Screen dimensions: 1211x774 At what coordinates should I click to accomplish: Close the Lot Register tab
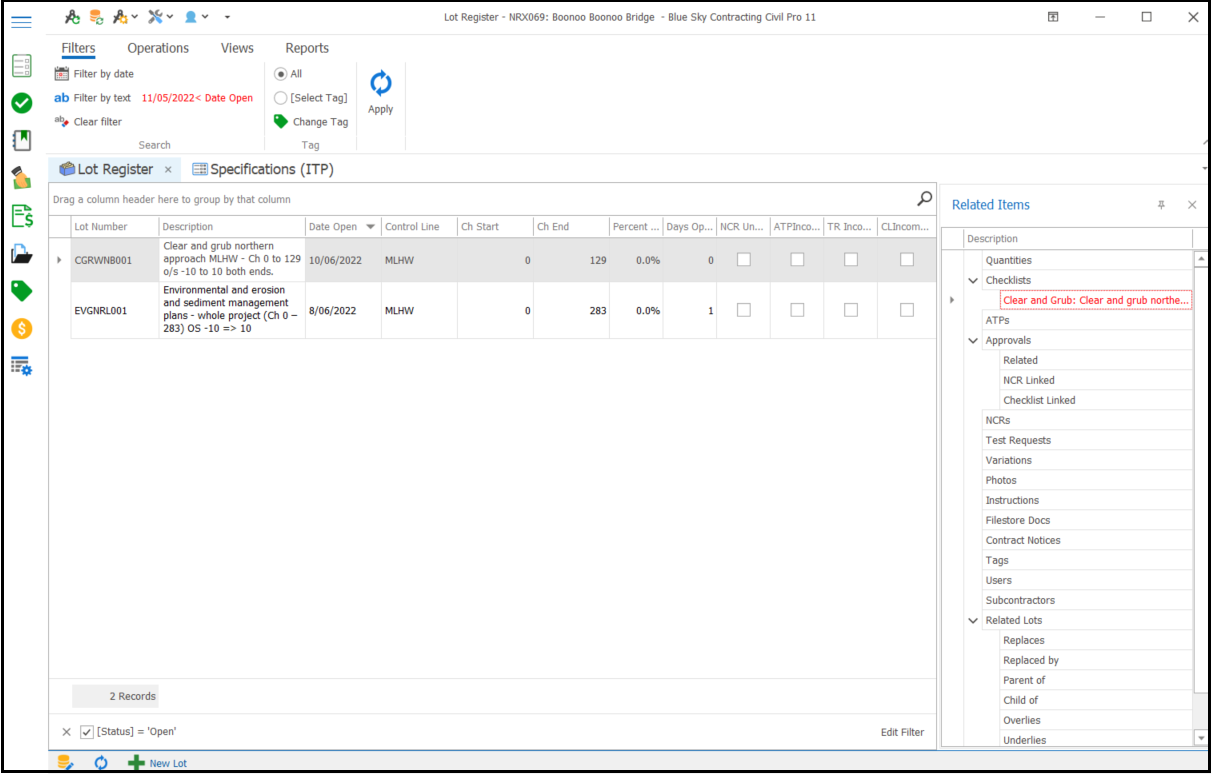coord(168,170)
